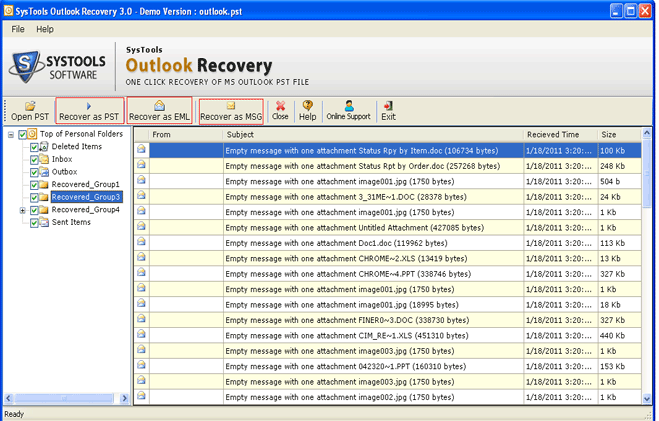This screenshot has width=659, height=421.
Task: Click the Recovered_Group4 folder icon
Action: pyautogui.click(x=44, y=210)
